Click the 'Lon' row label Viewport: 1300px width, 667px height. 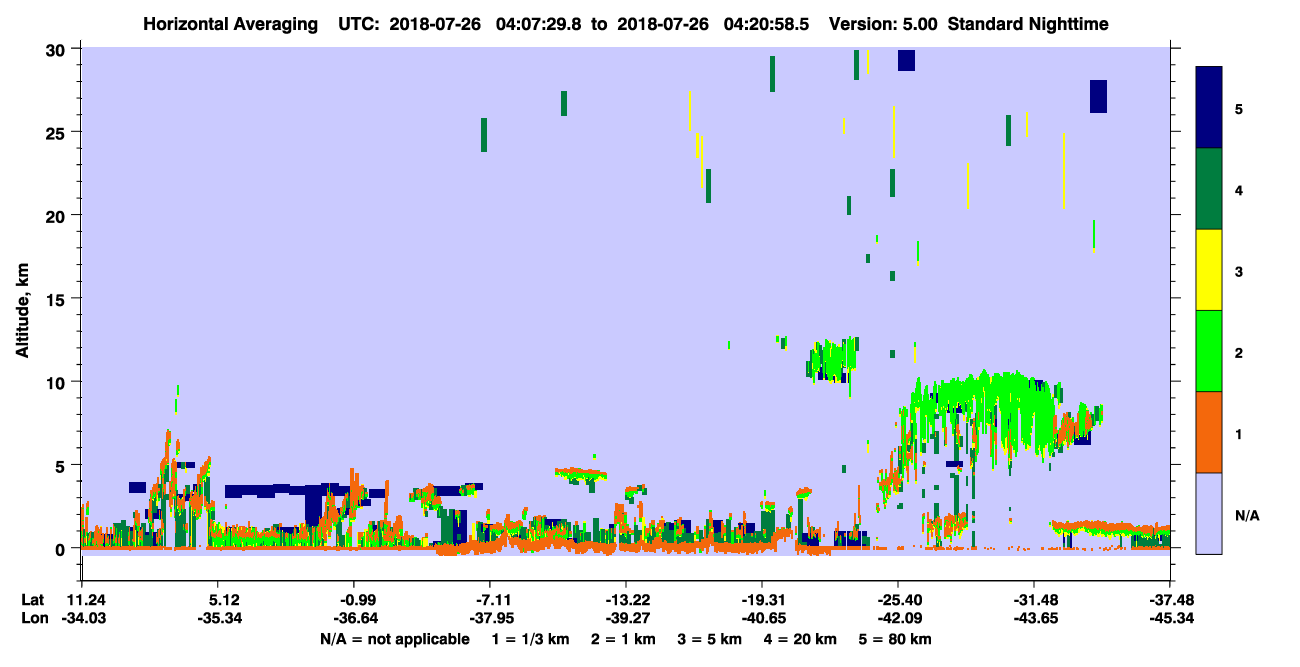tap(34, 619)
